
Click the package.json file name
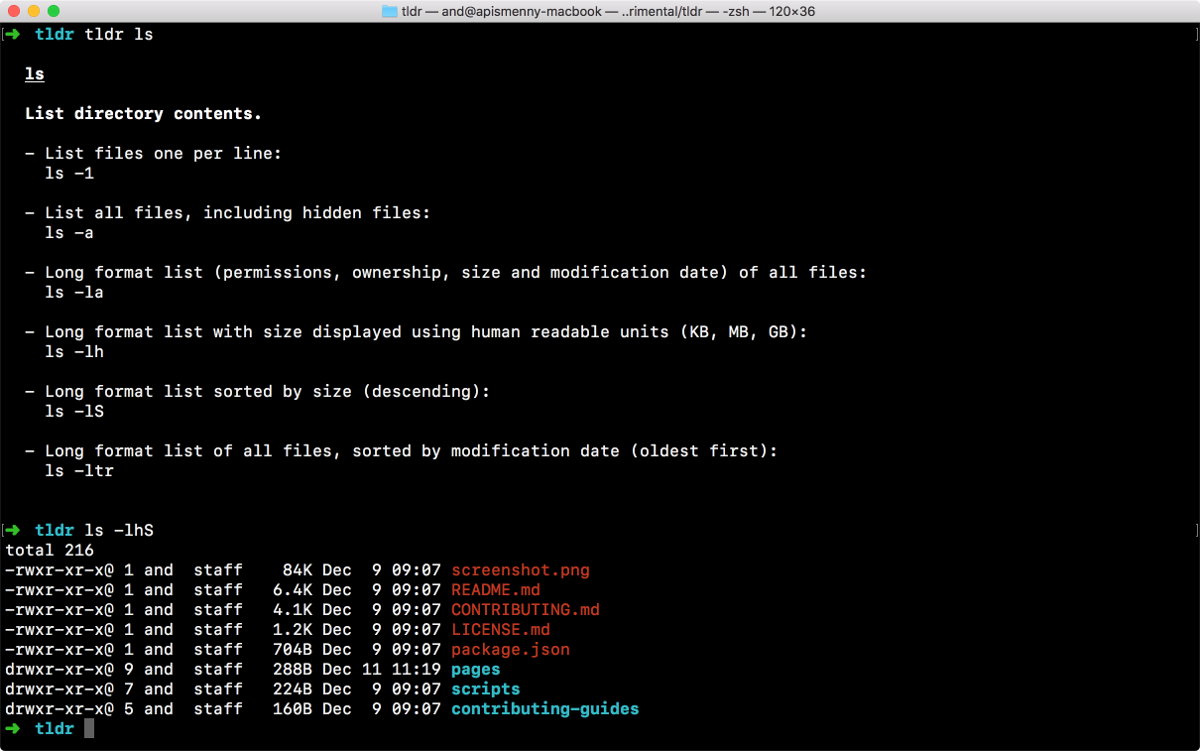click(510, 650)
